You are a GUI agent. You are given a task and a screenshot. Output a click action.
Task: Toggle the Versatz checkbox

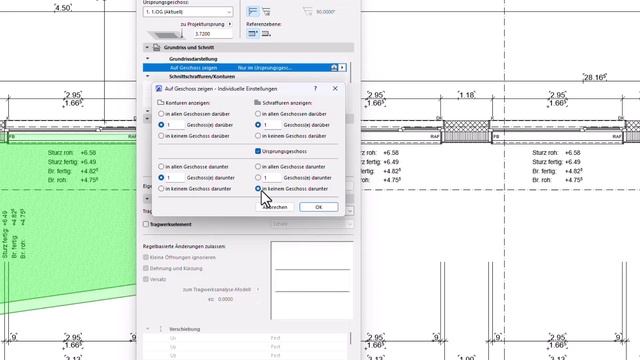(146, 279)
